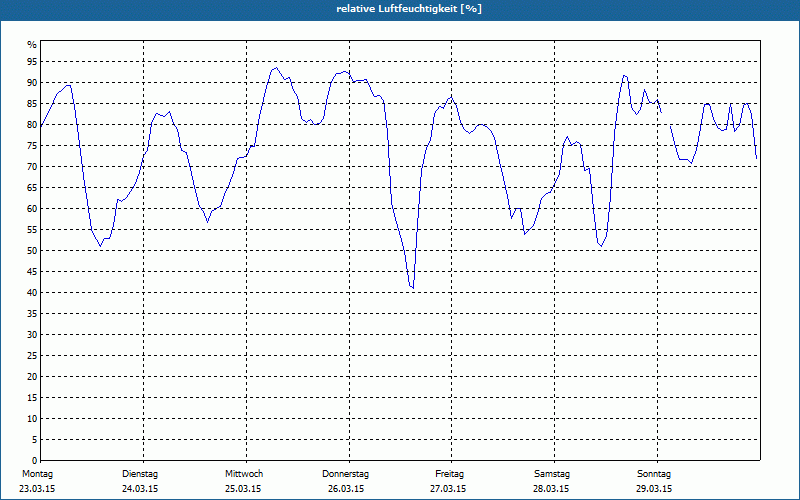
Task: Select the '24.03.15' date label
Action: click(140, 489)
